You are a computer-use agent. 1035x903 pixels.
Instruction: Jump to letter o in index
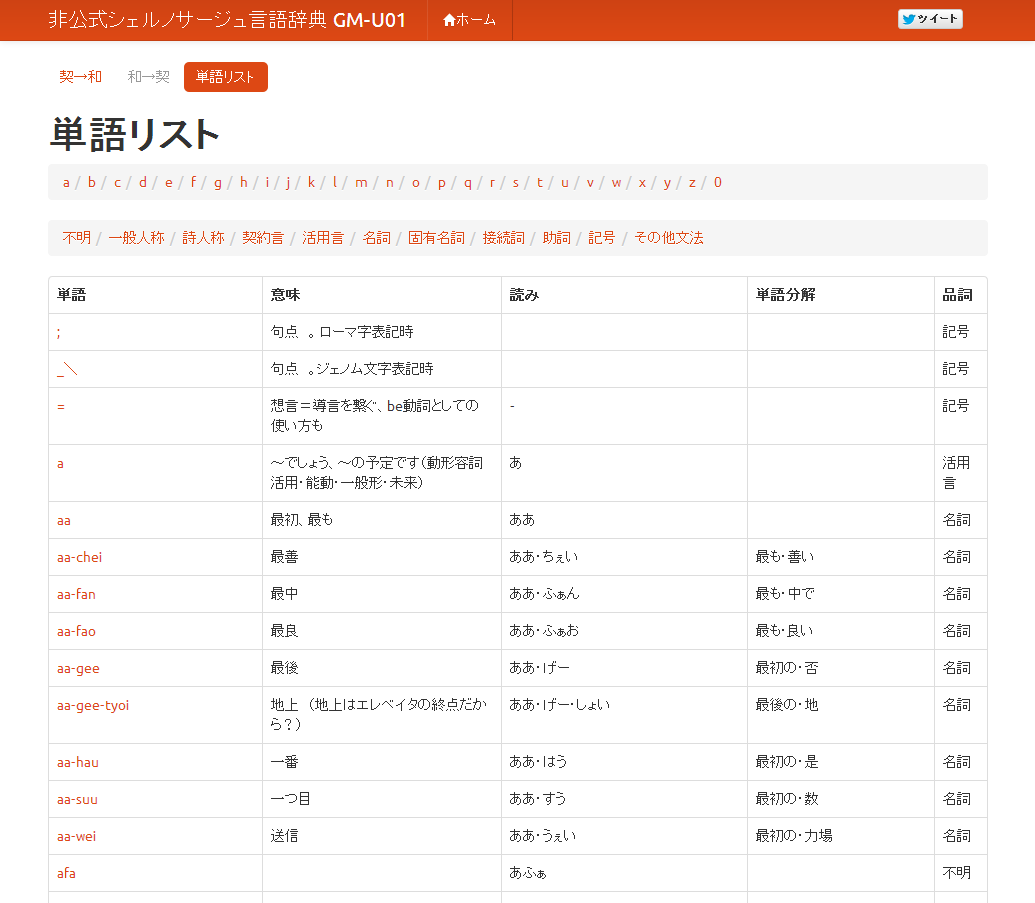[416, 183]
